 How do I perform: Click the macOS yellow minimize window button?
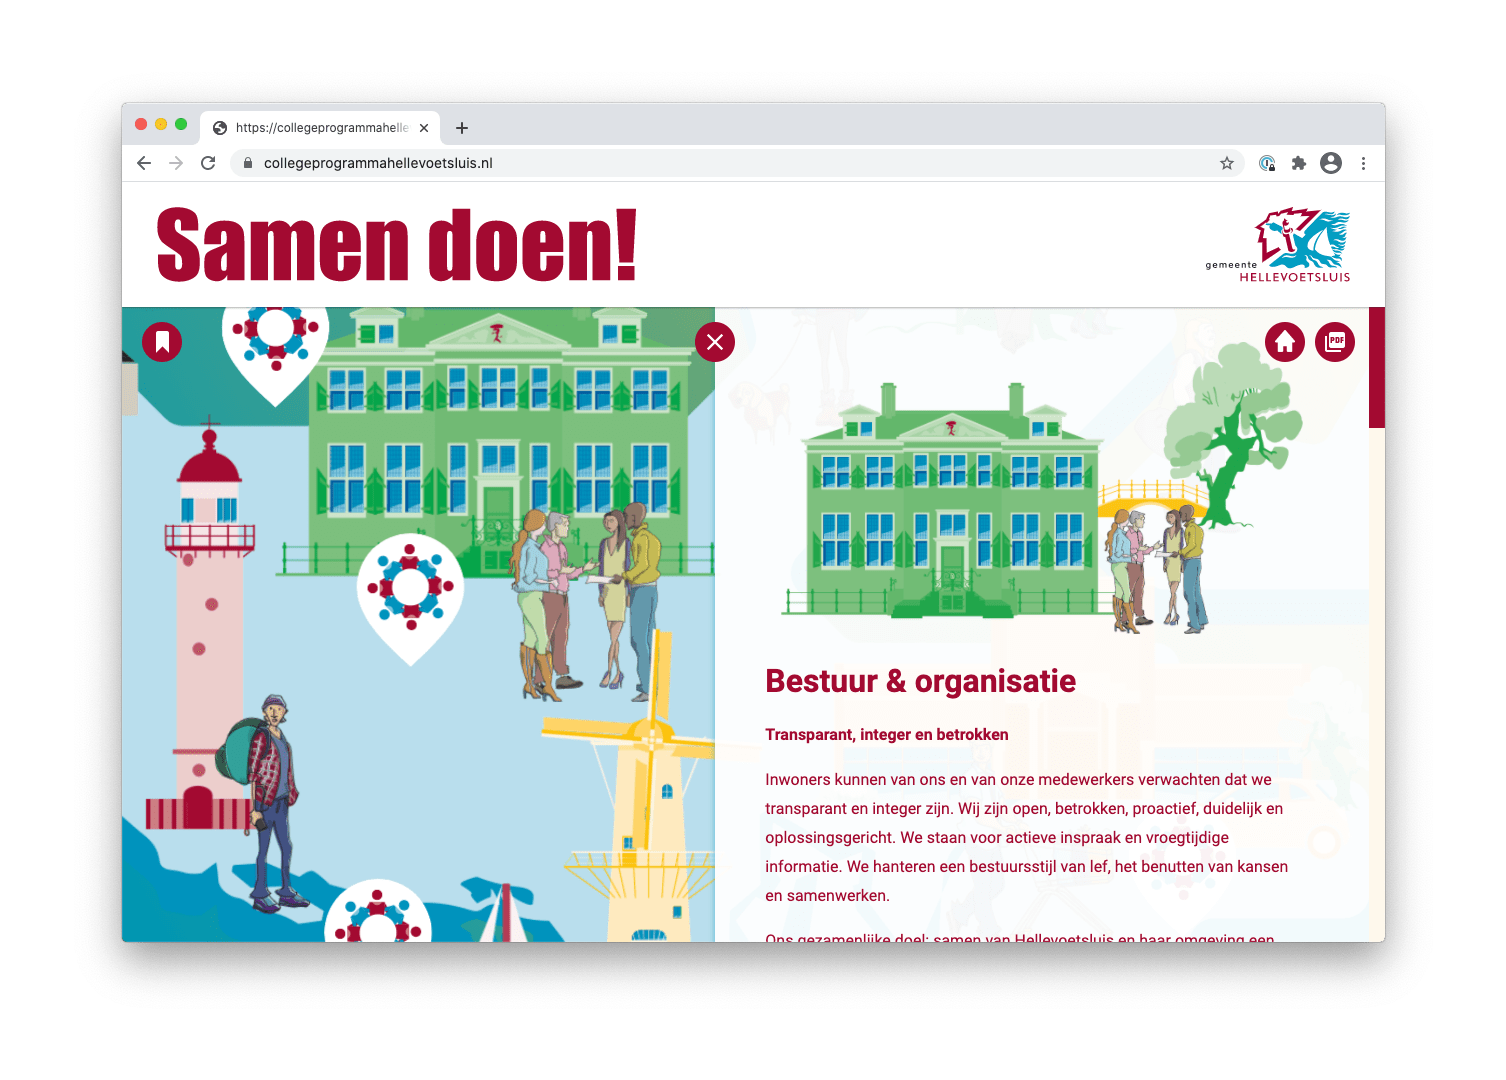point(161,124)
